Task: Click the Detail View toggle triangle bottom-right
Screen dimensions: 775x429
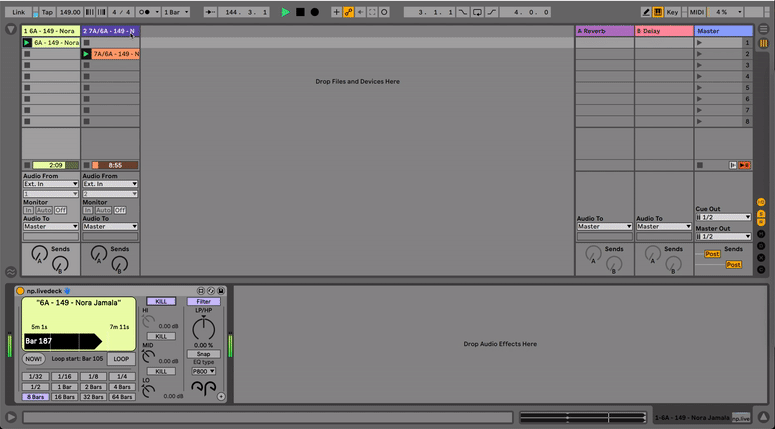Action: pyautogui.click(x=763, y=418)
